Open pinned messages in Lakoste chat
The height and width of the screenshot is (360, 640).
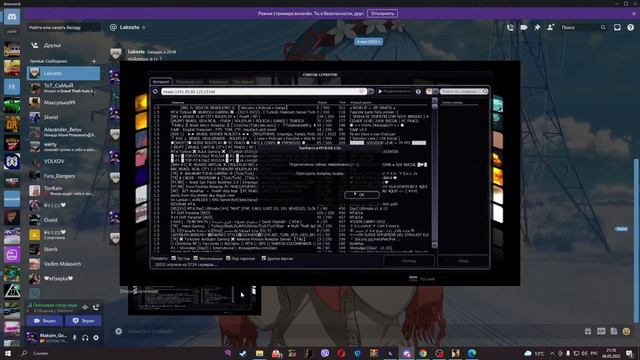pyautogui.click(x=537, y=27)
